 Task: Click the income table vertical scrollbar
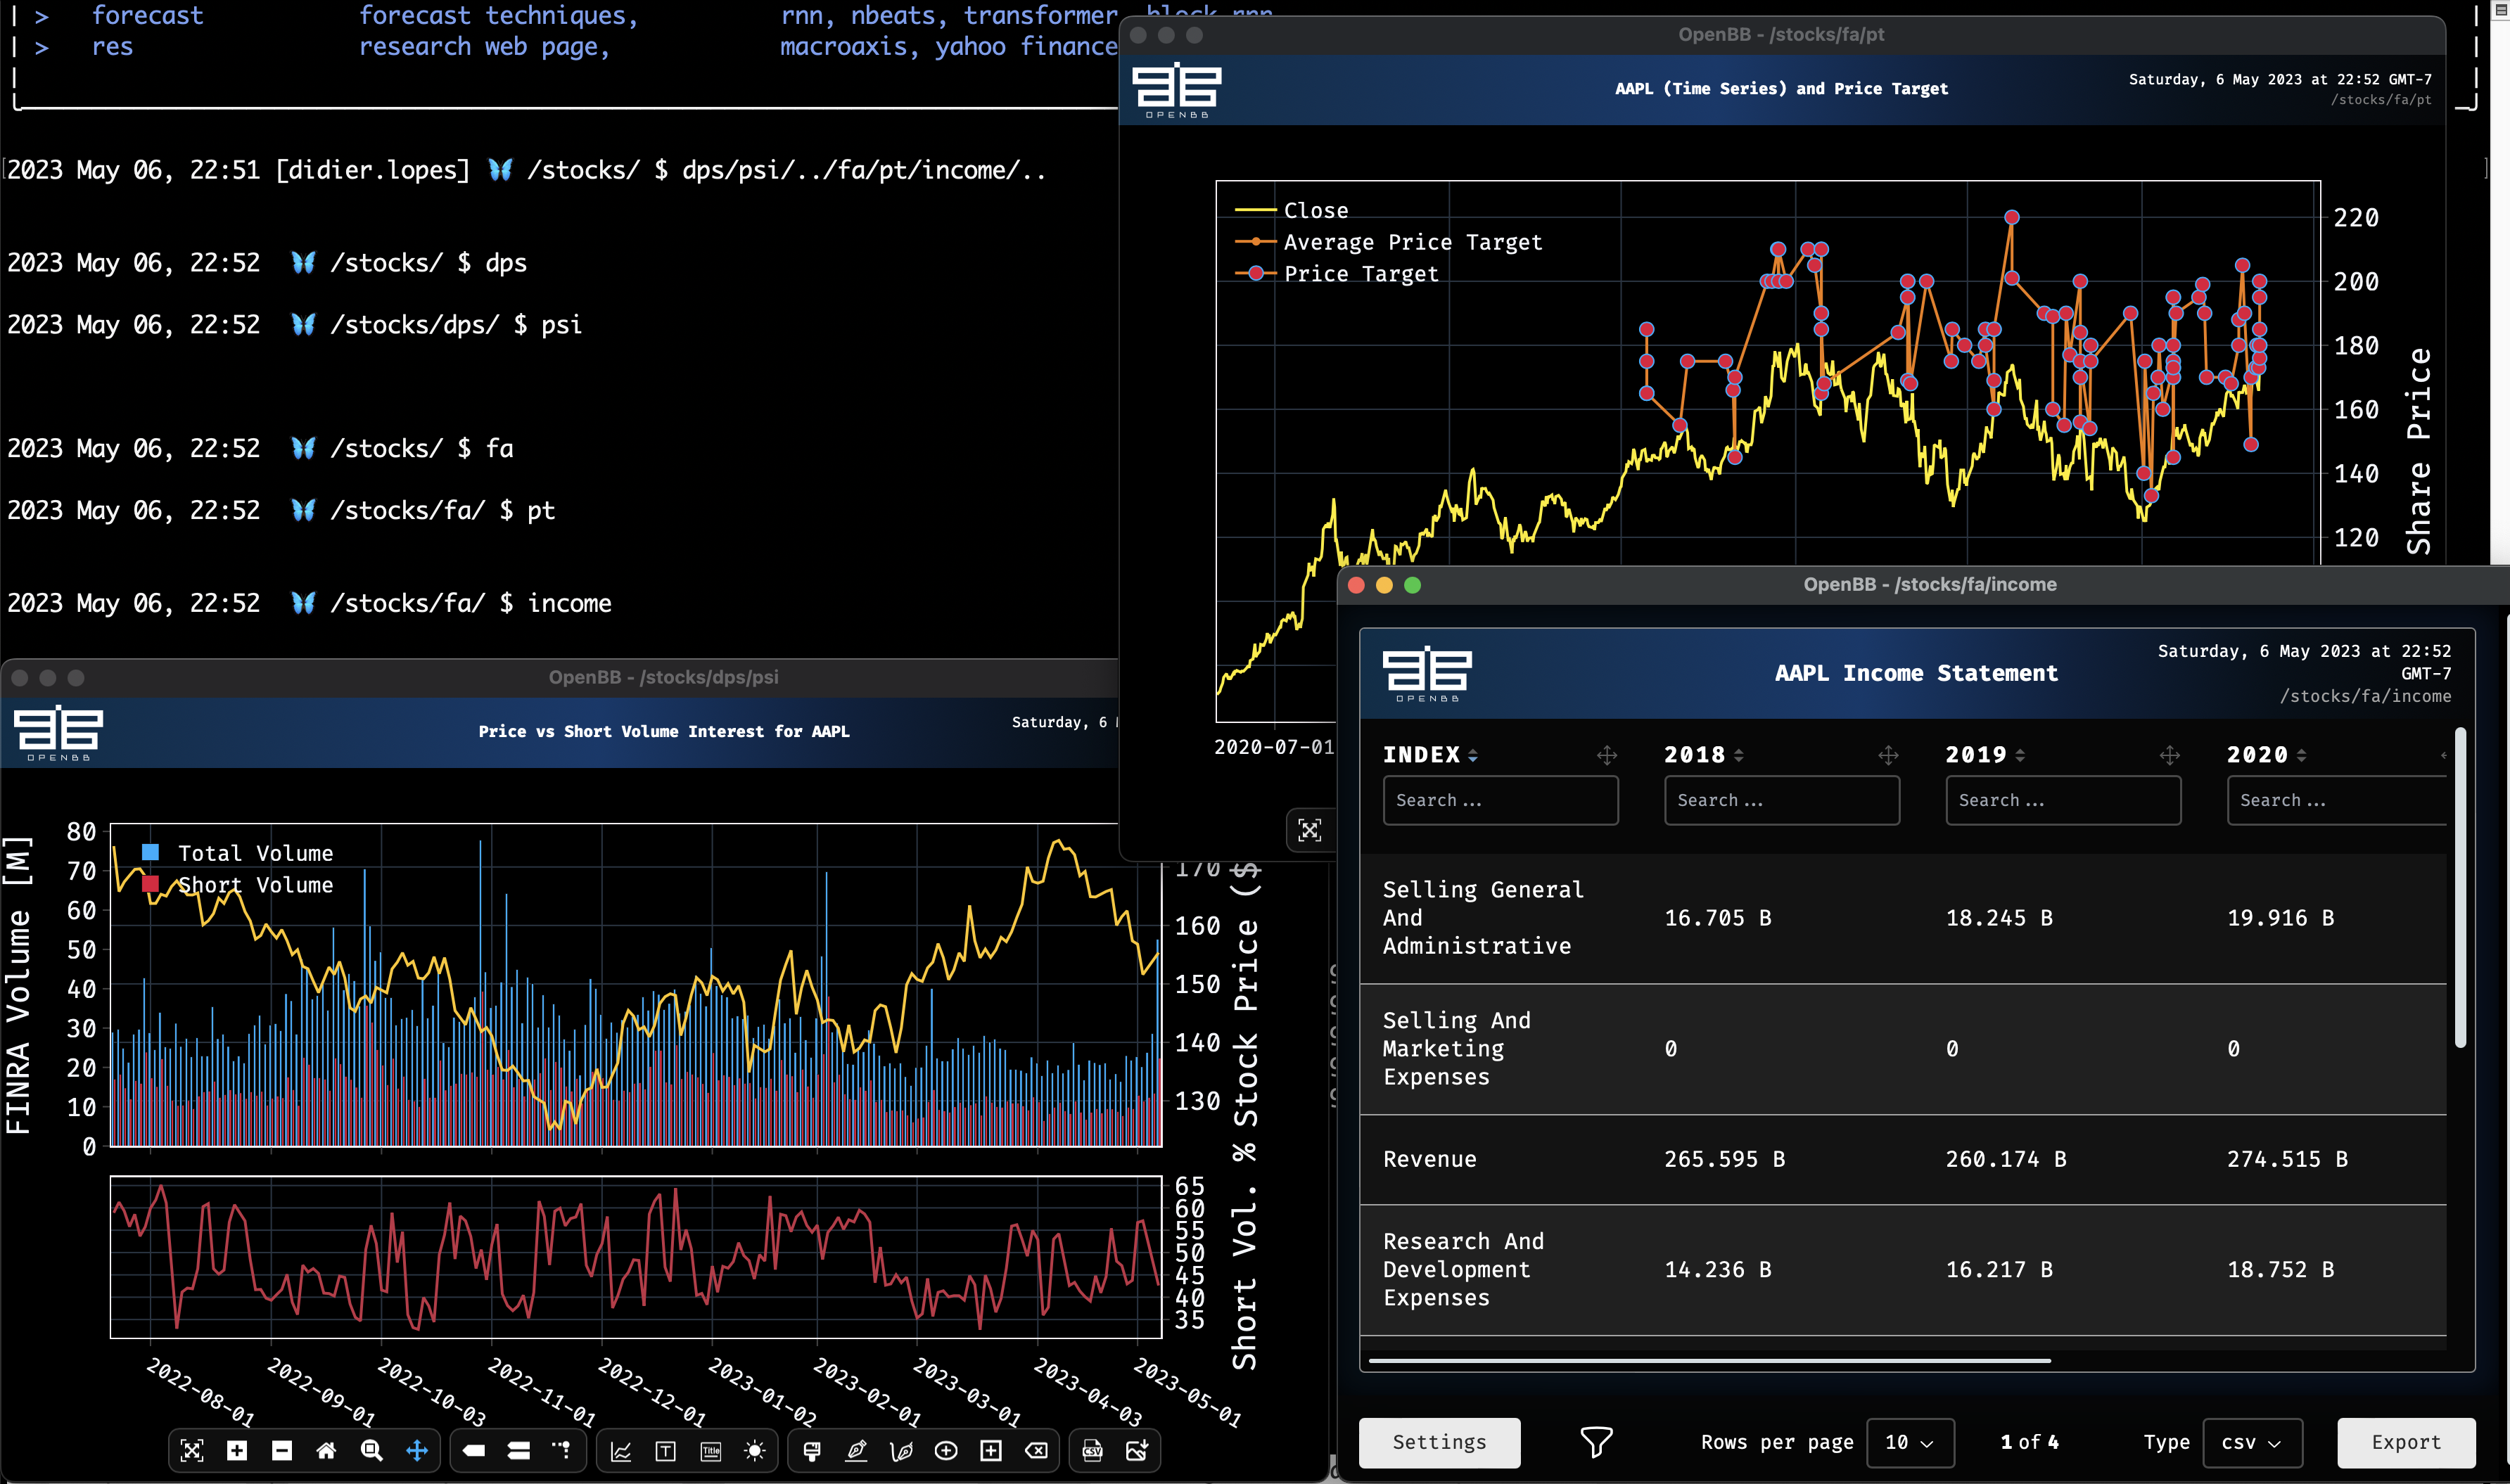coord(2460,888)
